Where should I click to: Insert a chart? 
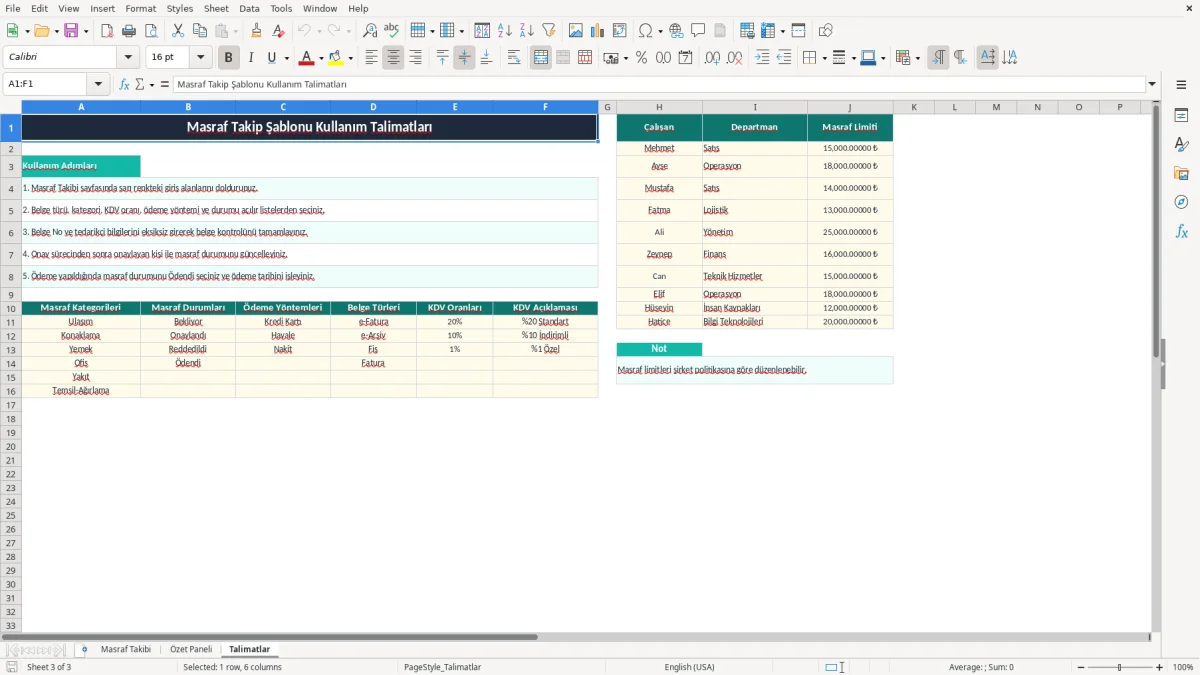coord(598,31)
